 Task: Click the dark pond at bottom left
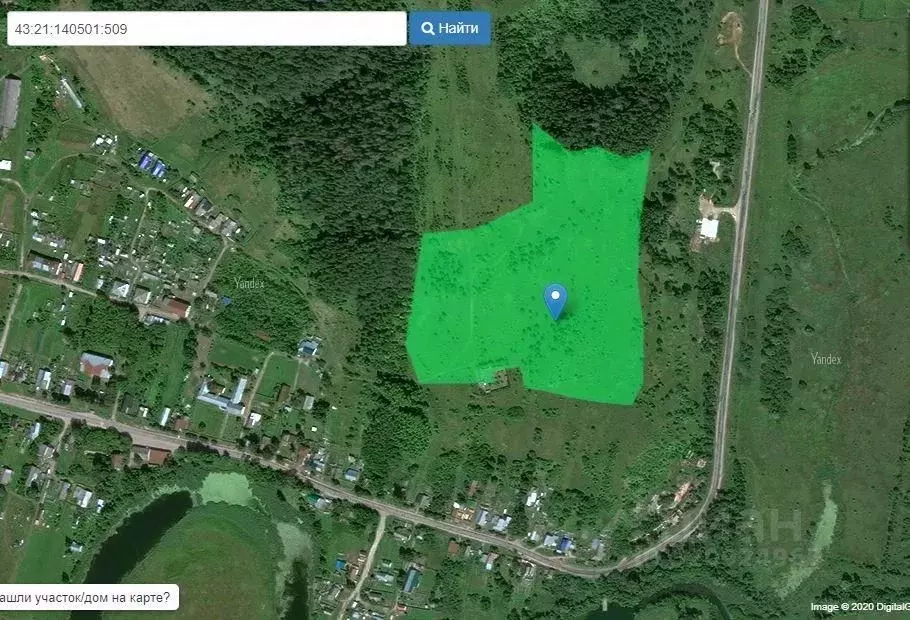139,537
